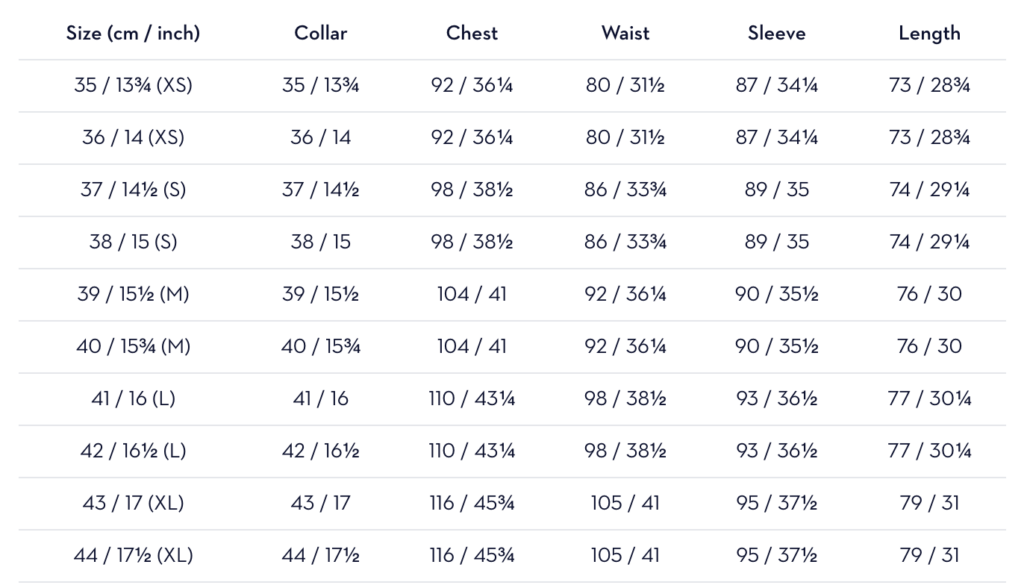Click the 42 / 16½ value in Collar column
1024x588 pixels.
[320, 450]
